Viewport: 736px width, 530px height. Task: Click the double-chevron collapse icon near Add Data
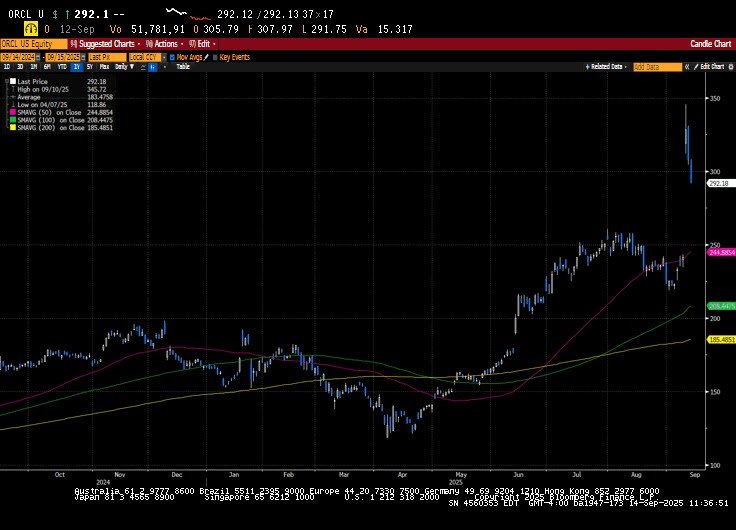tap(688, 66)
